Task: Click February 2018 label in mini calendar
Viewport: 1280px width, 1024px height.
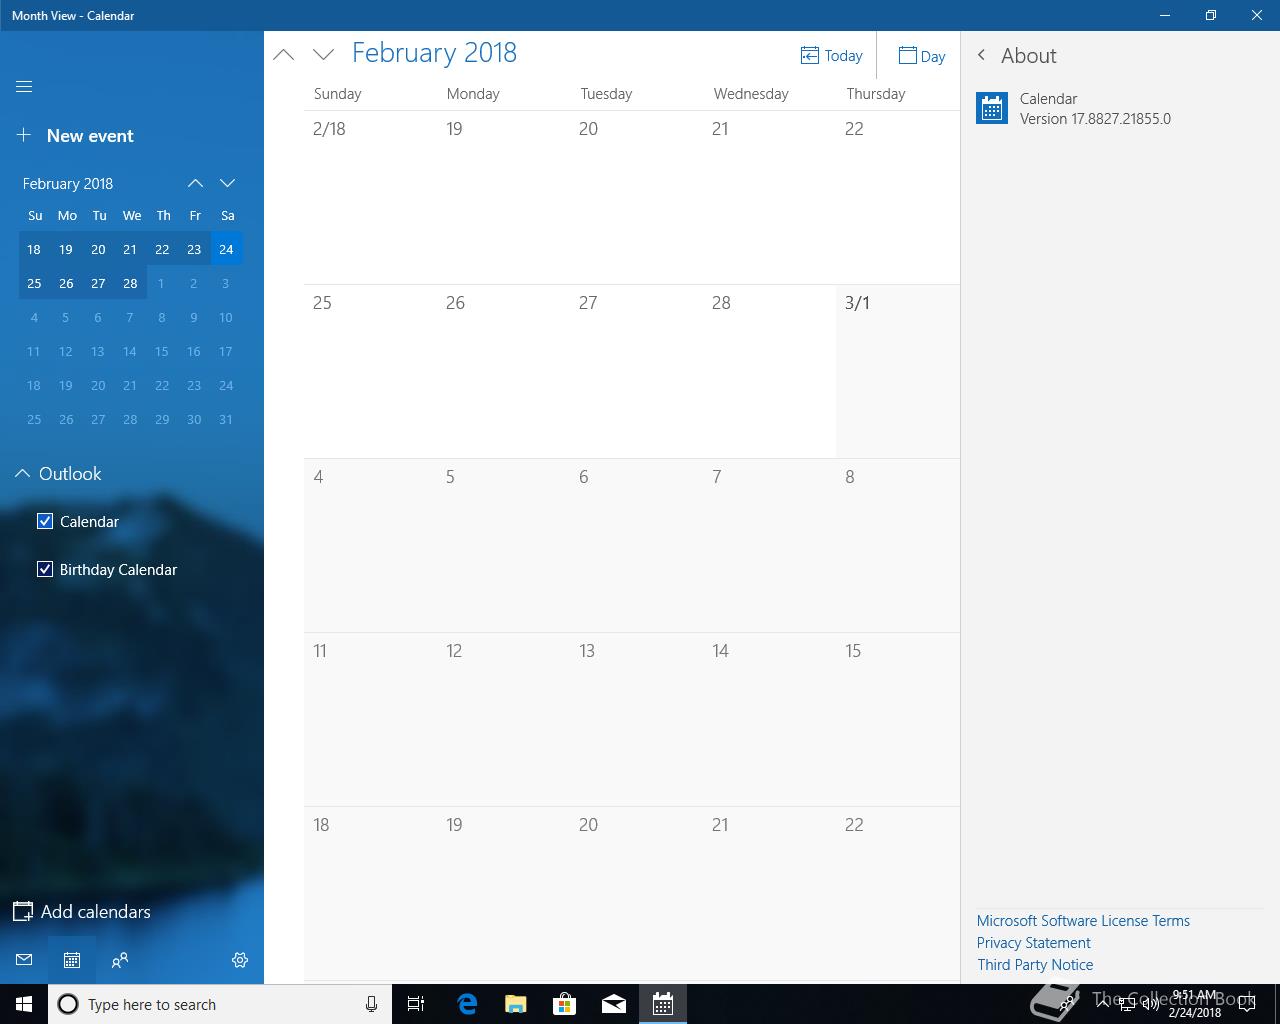Action: coord(68,184)
